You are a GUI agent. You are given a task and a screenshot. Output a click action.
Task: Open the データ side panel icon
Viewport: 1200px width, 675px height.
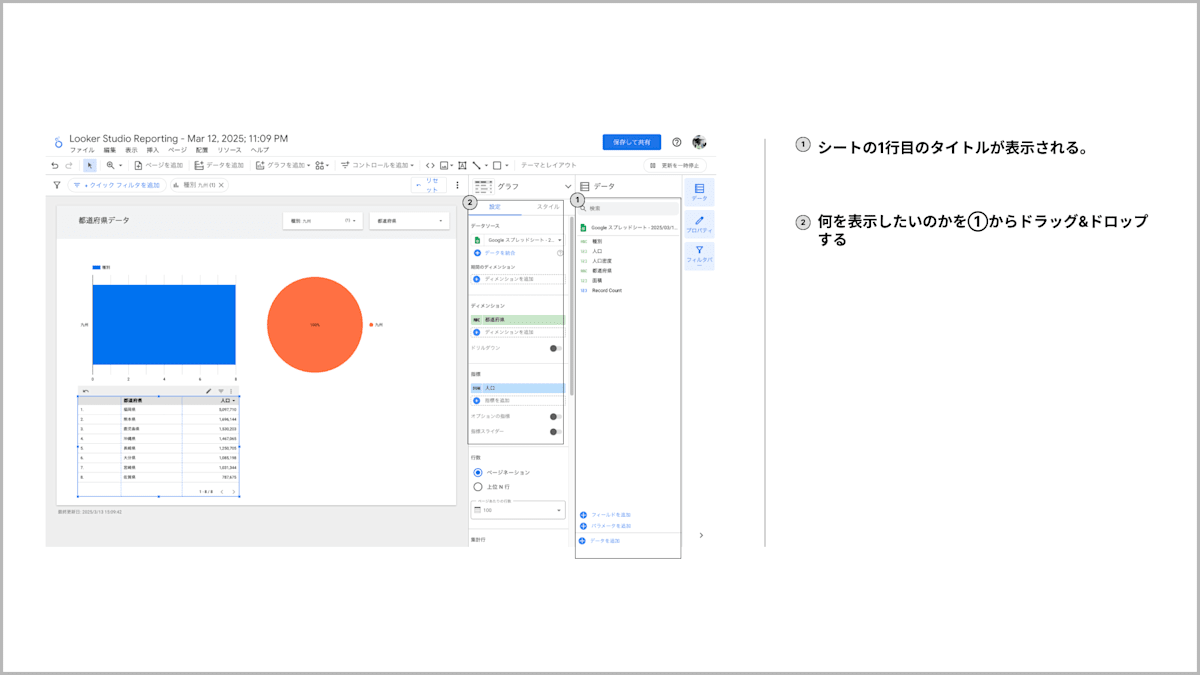(x=699, y=191)
